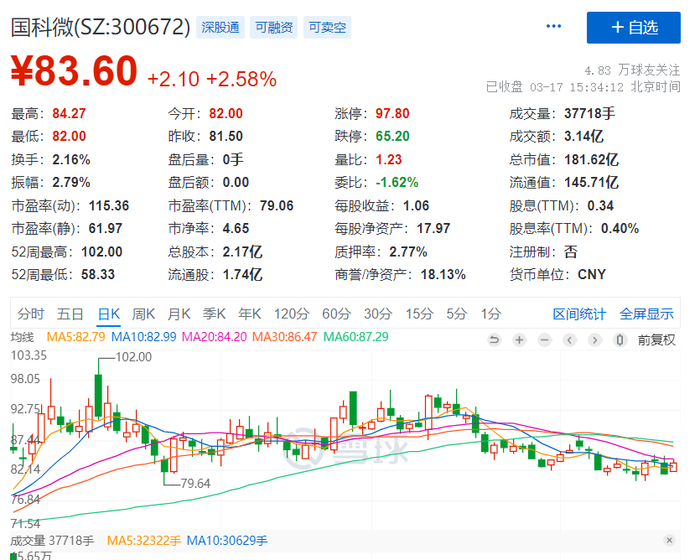
Task: Switch to the 1分 interval tab
Action: click(x=491, y=314)
